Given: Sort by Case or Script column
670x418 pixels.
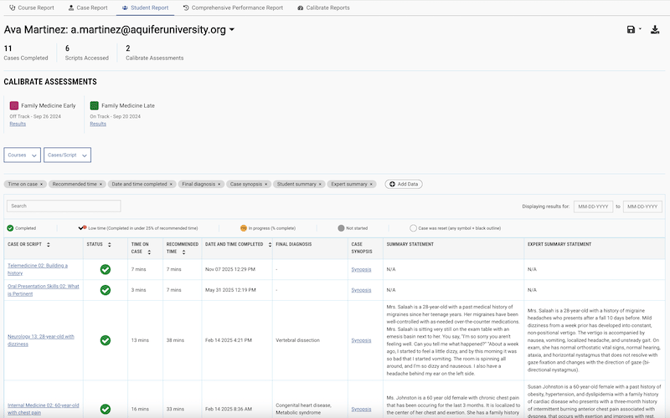Looking at the screenshot, I should 48,244.
